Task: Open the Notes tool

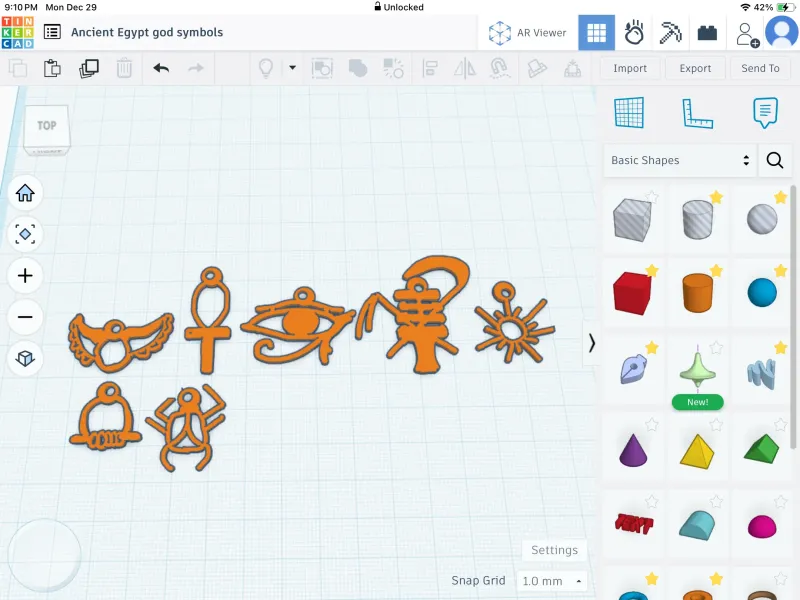Action: click(x=765, y=113)
